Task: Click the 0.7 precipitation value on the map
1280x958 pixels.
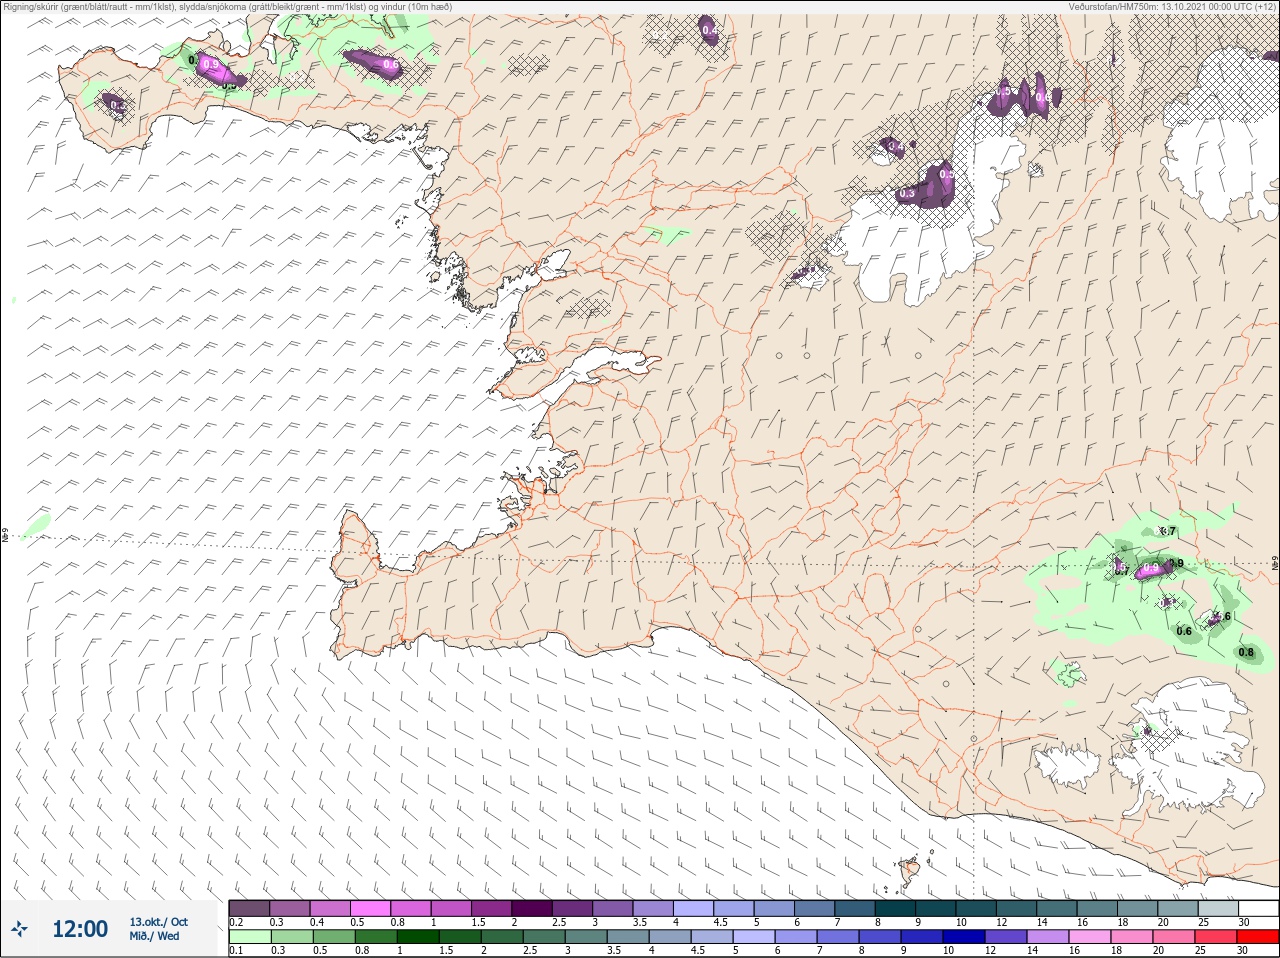Action: click(1167, 531)
